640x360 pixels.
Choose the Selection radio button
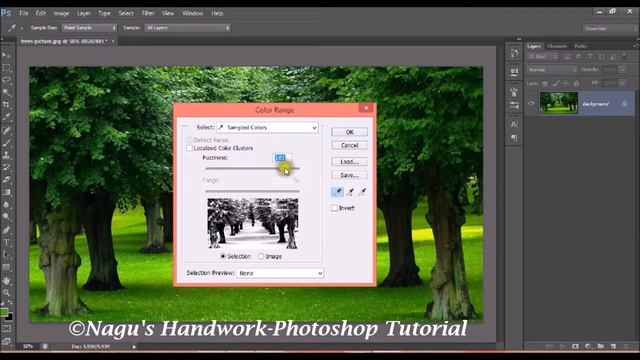(x=223, y=256)
